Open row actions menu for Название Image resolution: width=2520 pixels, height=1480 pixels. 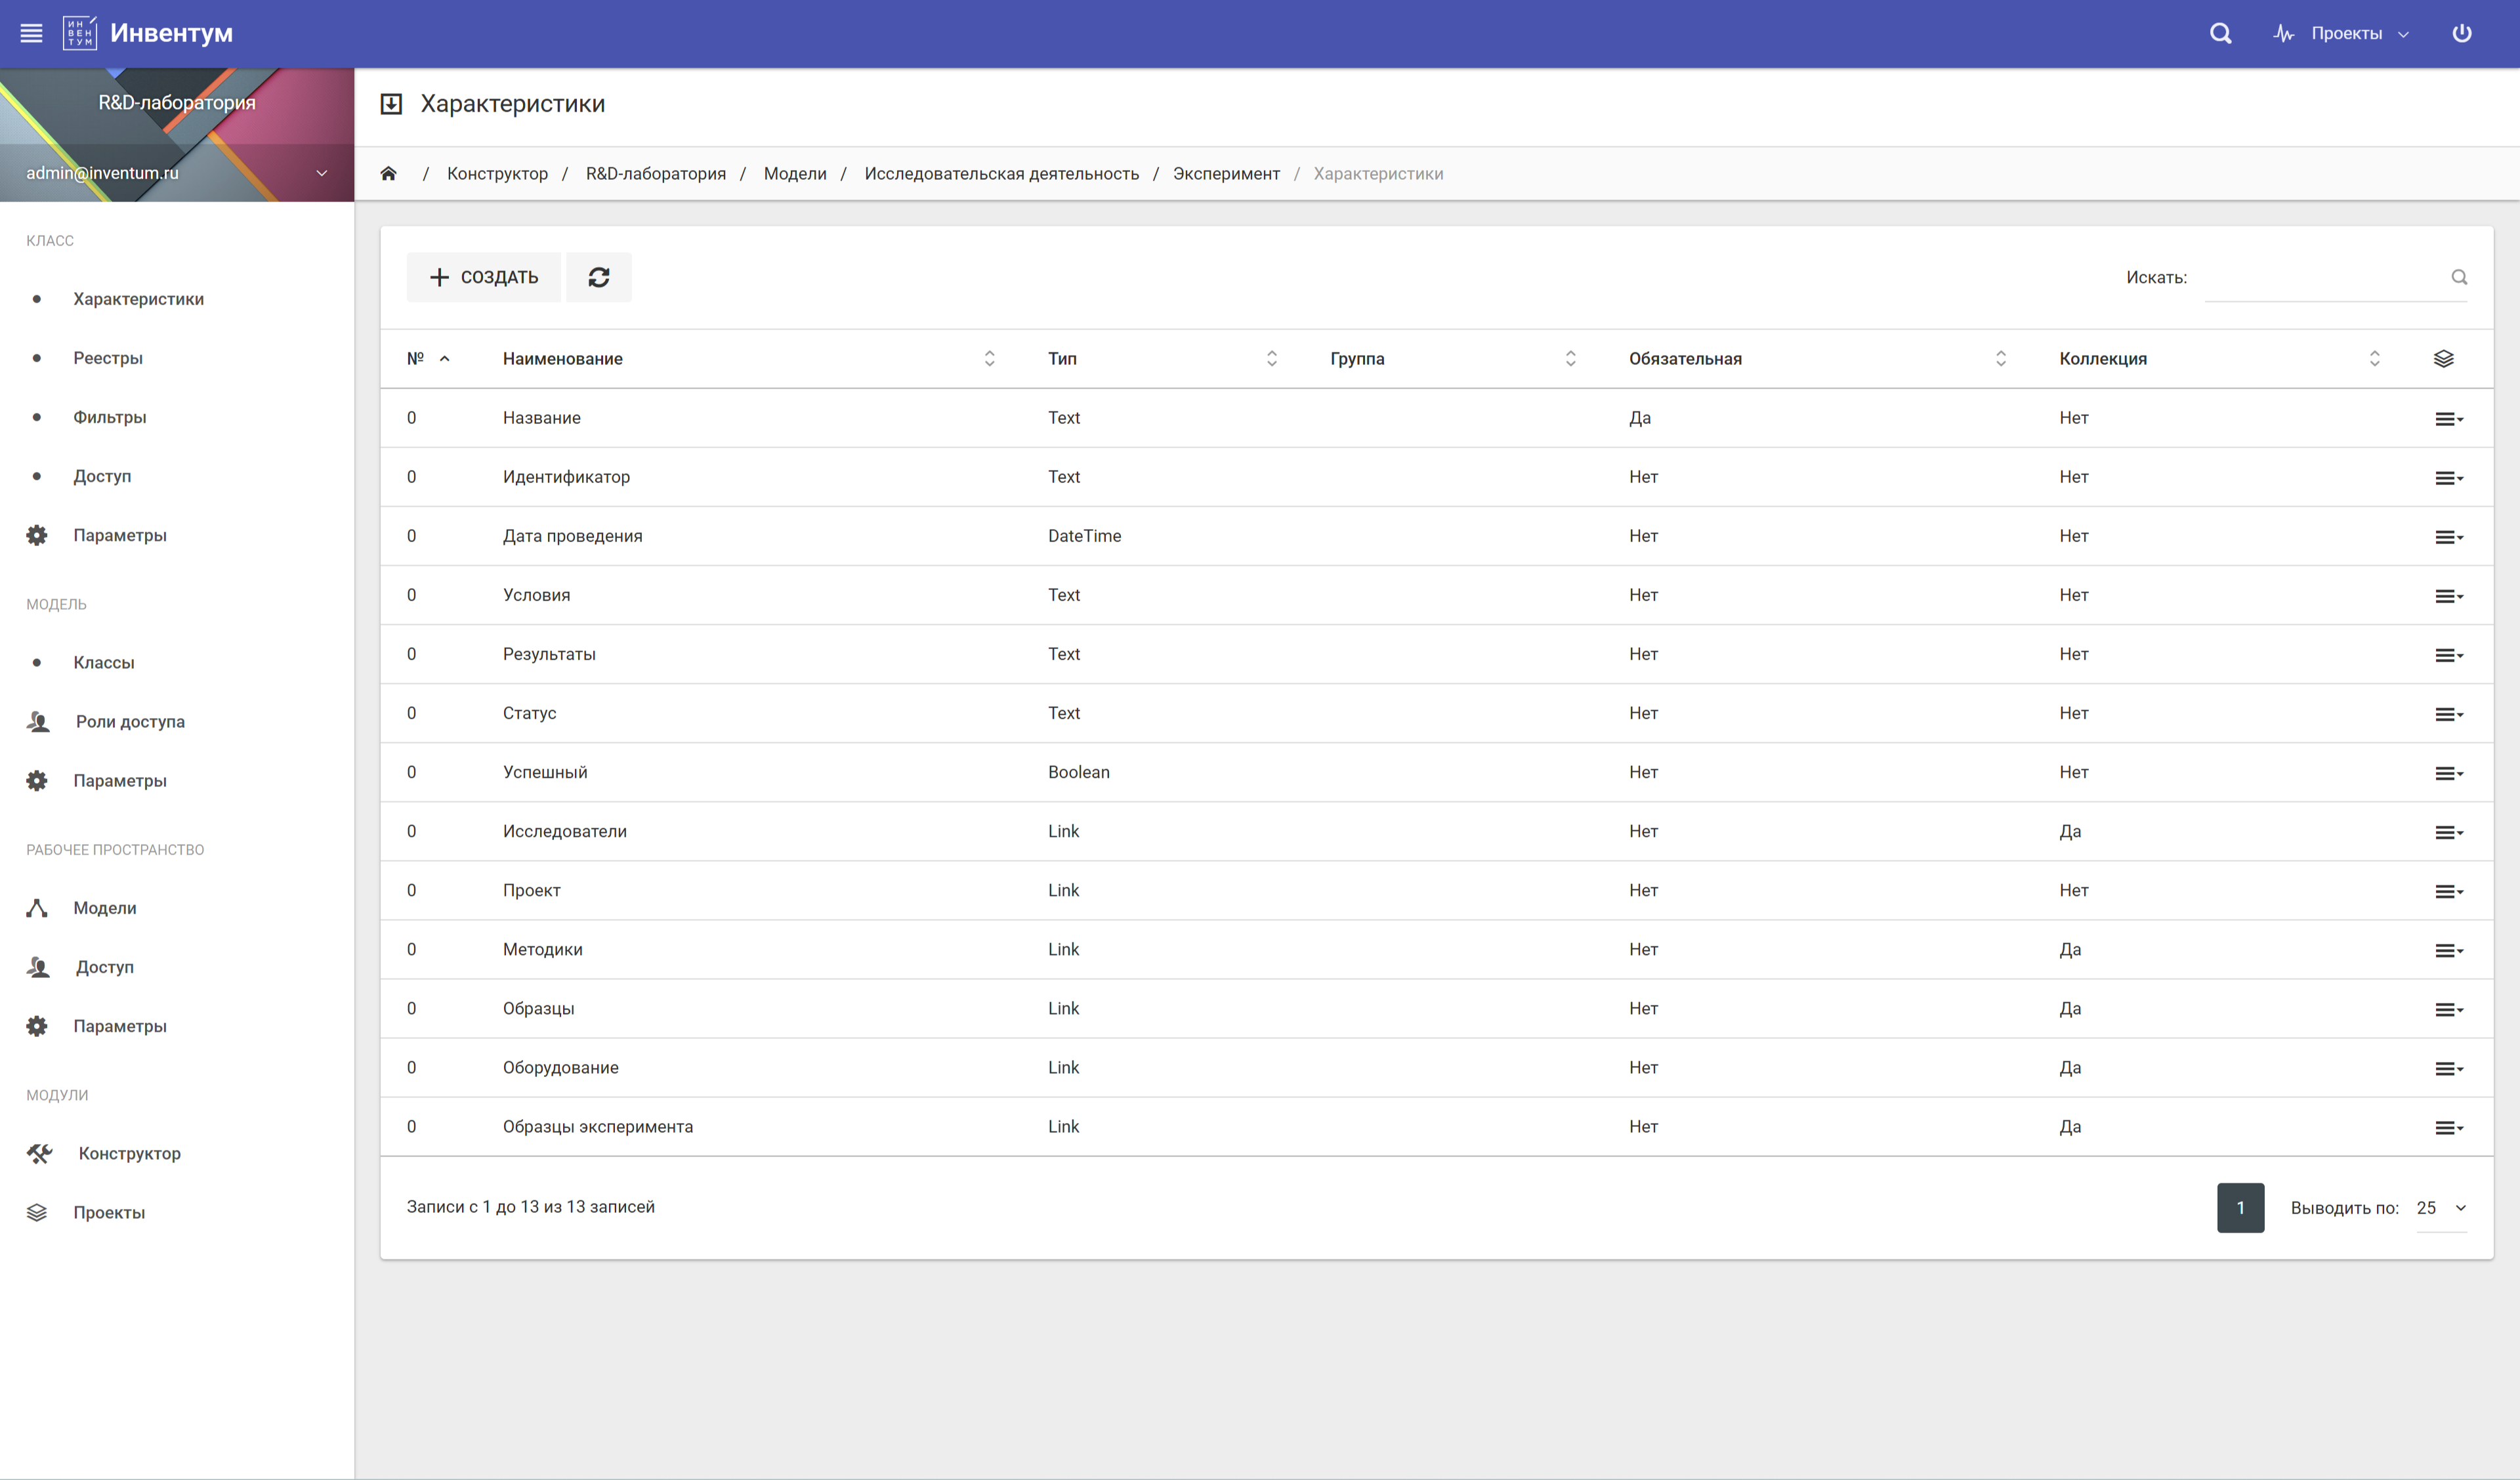(2448, 419)
